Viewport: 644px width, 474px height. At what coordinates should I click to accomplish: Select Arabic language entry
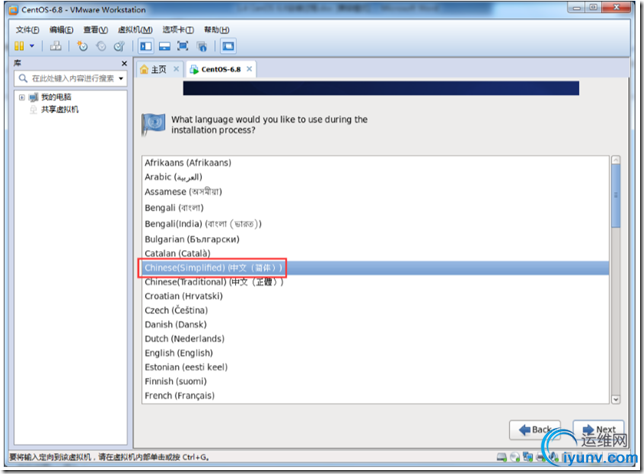pos(375,177)
